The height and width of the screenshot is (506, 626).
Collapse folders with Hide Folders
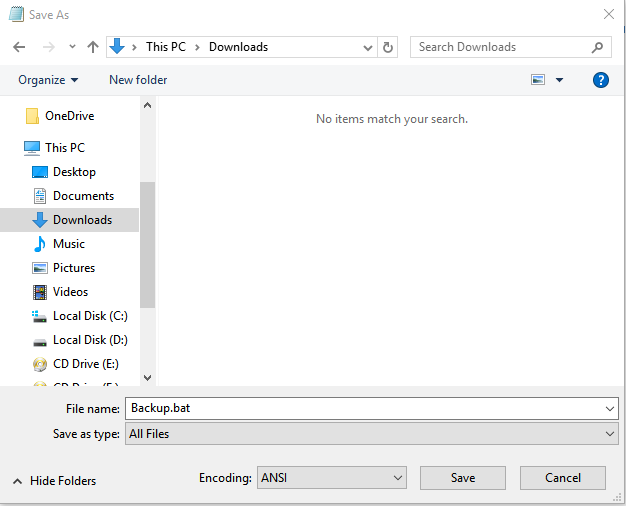(x=55, y=481)
